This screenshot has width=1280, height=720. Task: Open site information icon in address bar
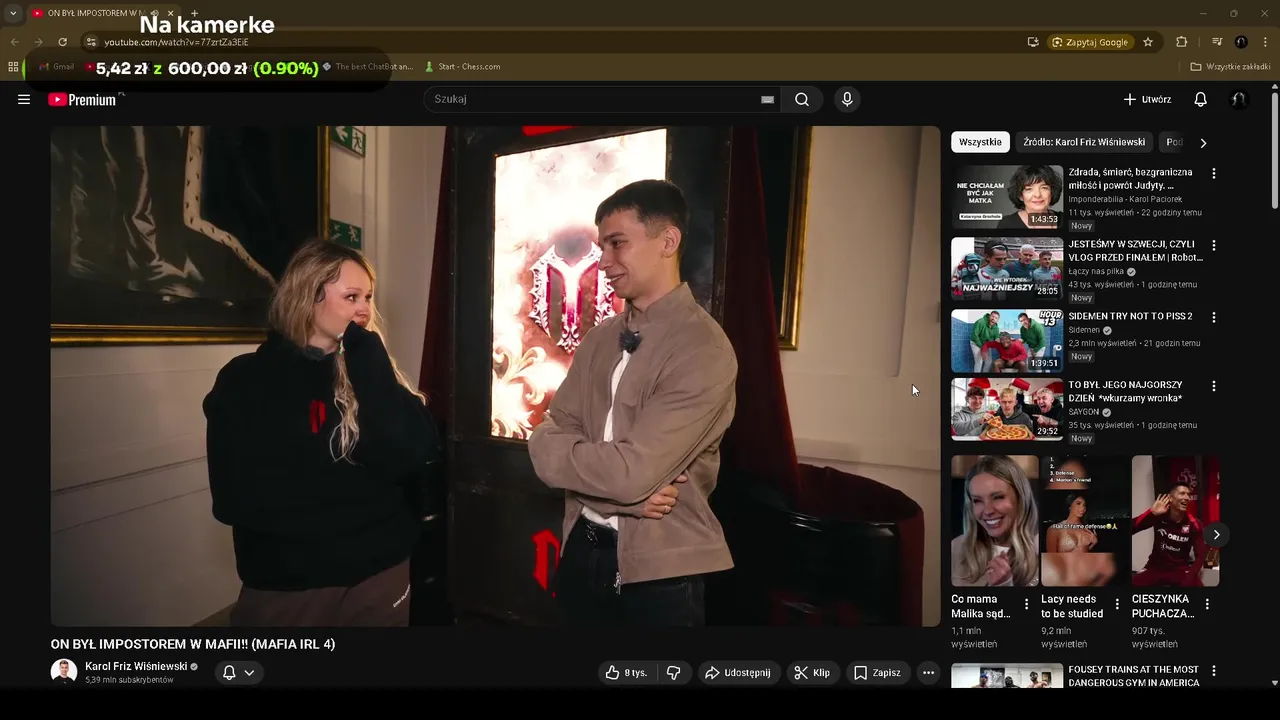[91, 42]
